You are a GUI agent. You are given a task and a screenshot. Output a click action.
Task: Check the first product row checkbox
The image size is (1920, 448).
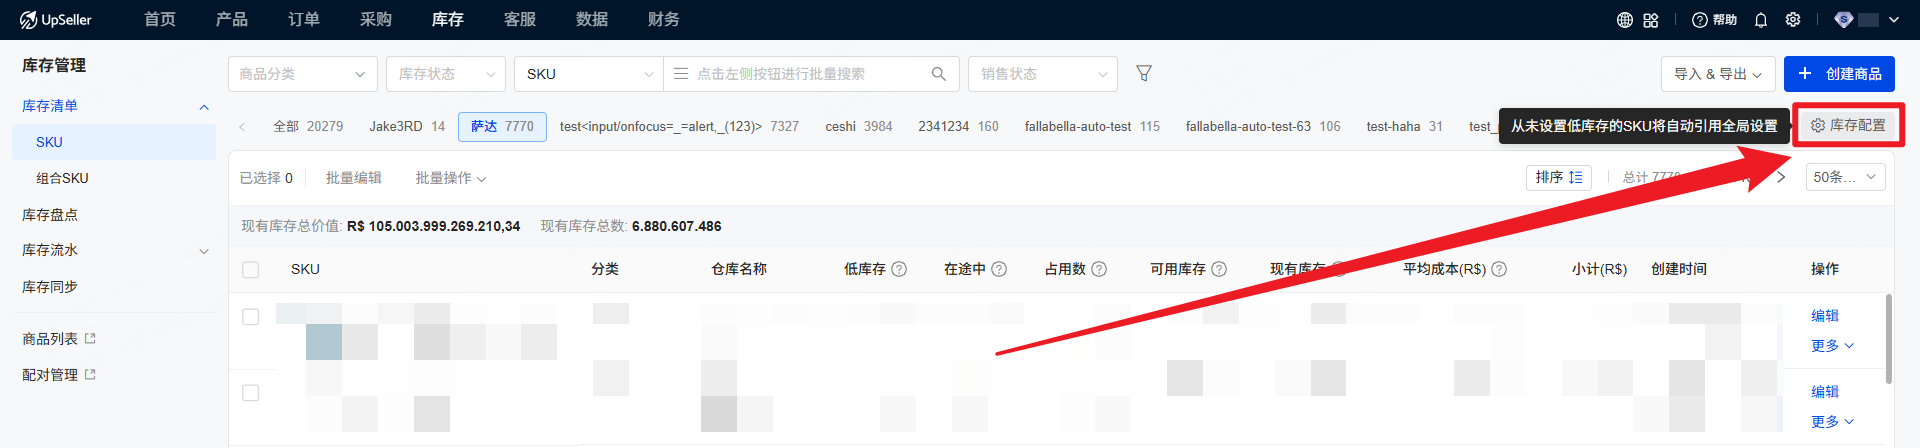point(251,317)
